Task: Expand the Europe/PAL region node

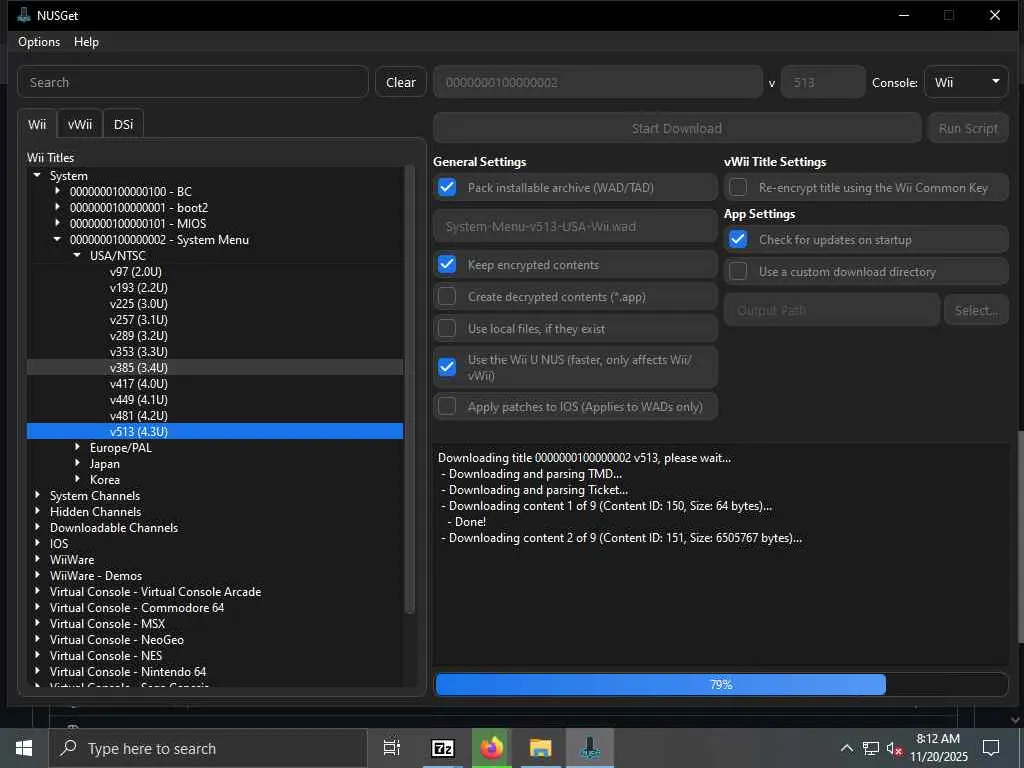Action: click(77, 447)
